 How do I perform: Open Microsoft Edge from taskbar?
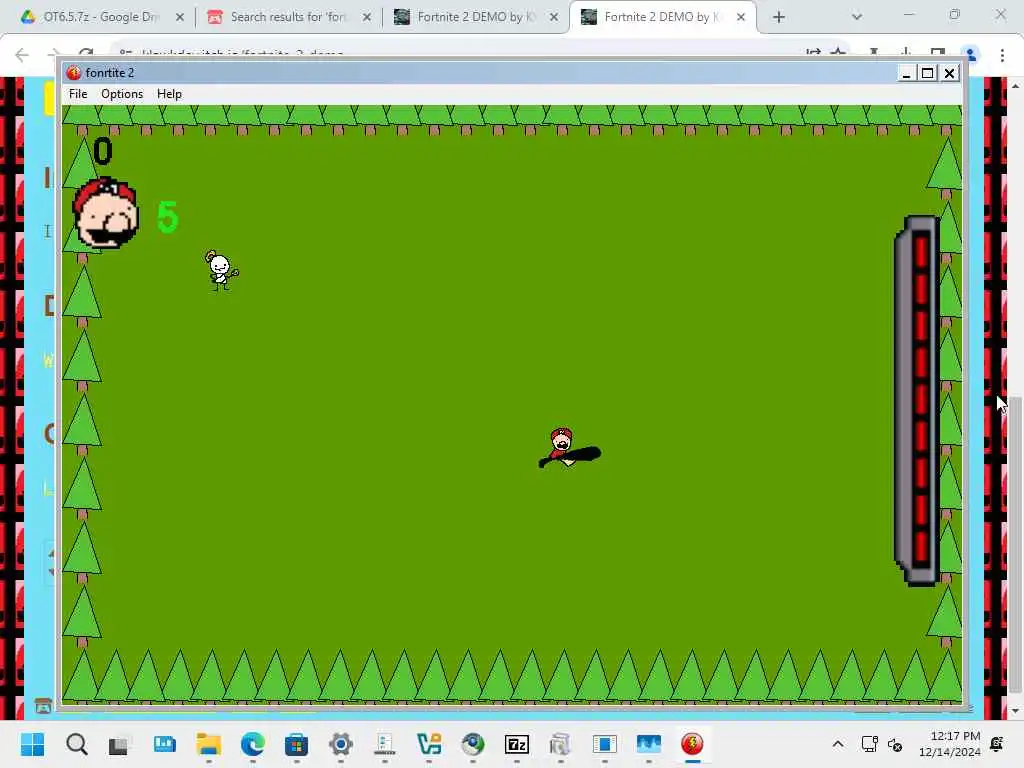coord(253,744)
